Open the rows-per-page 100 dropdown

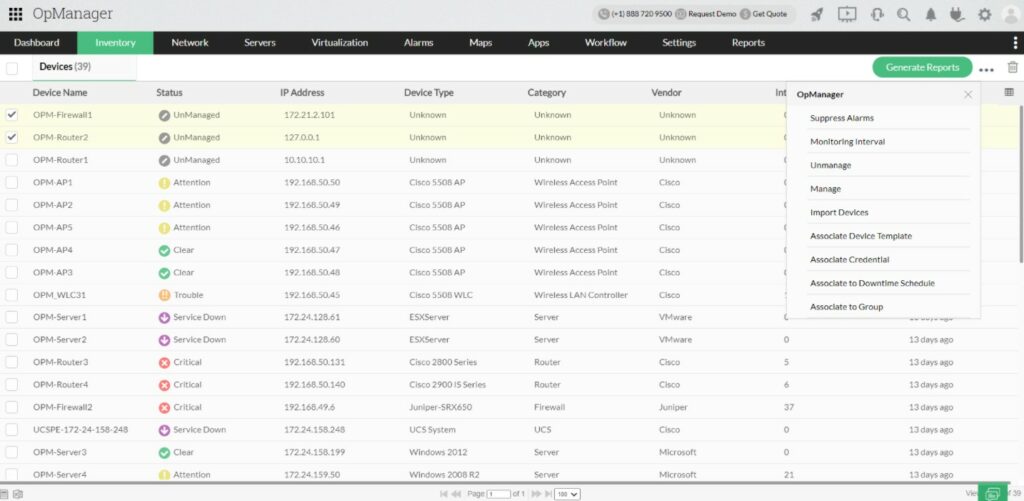point(567,494)
